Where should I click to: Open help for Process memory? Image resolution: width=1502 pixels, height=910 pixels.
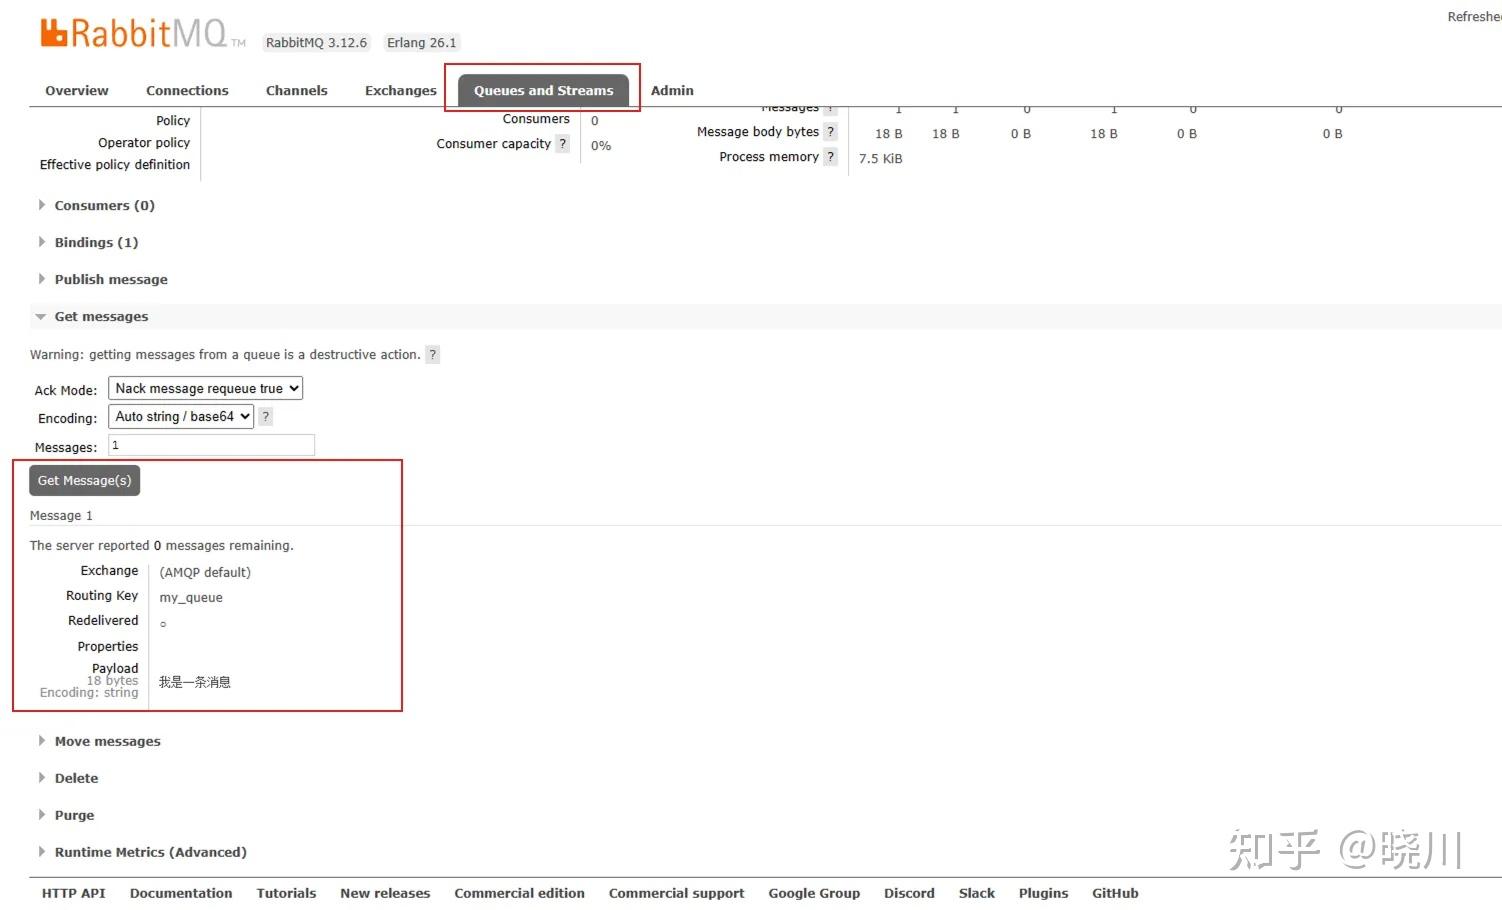click(830, 157)
